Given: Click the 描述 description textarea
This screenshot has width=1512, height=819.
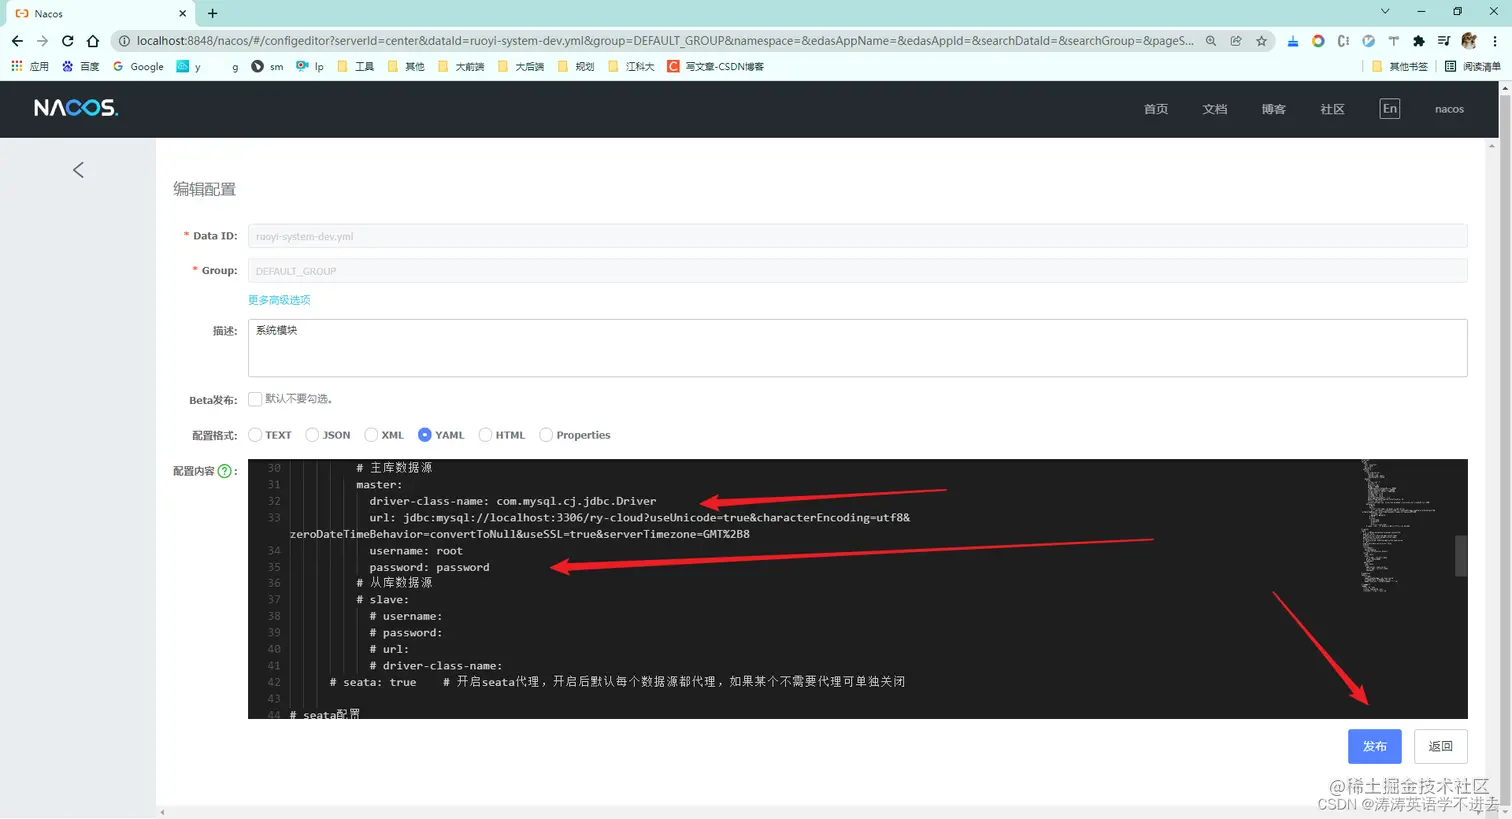Looking at the screenshot, I should (x=857, y=348).
